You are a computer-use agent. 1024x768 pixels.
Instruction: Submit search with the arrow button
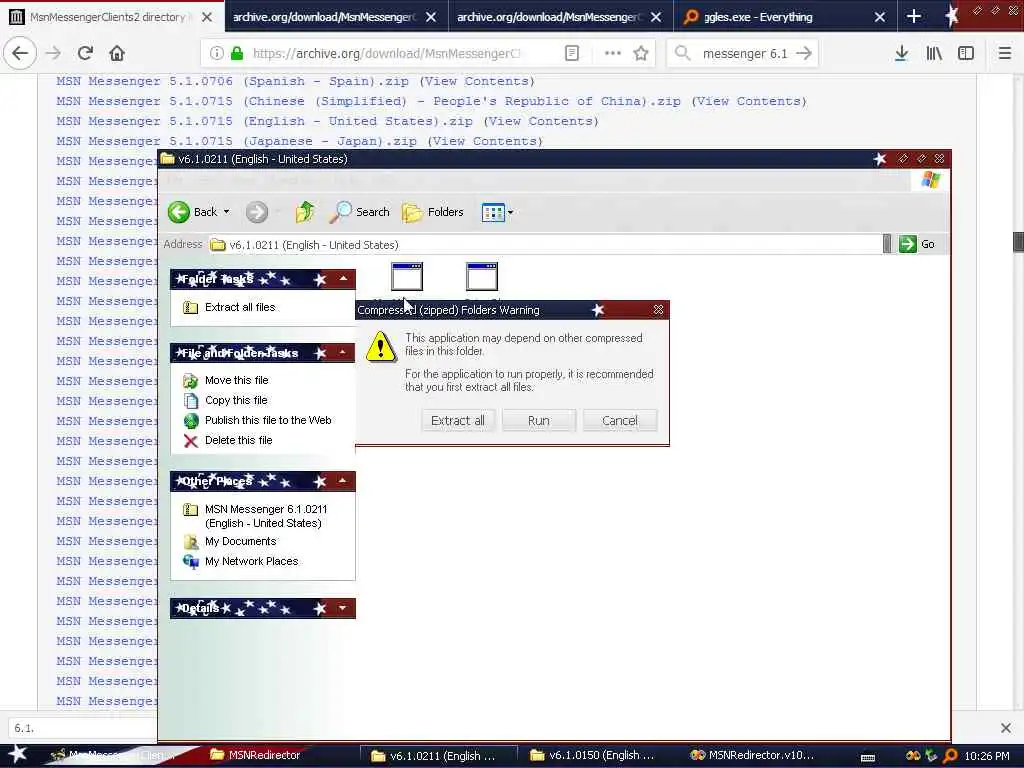[x=805, y=54]
